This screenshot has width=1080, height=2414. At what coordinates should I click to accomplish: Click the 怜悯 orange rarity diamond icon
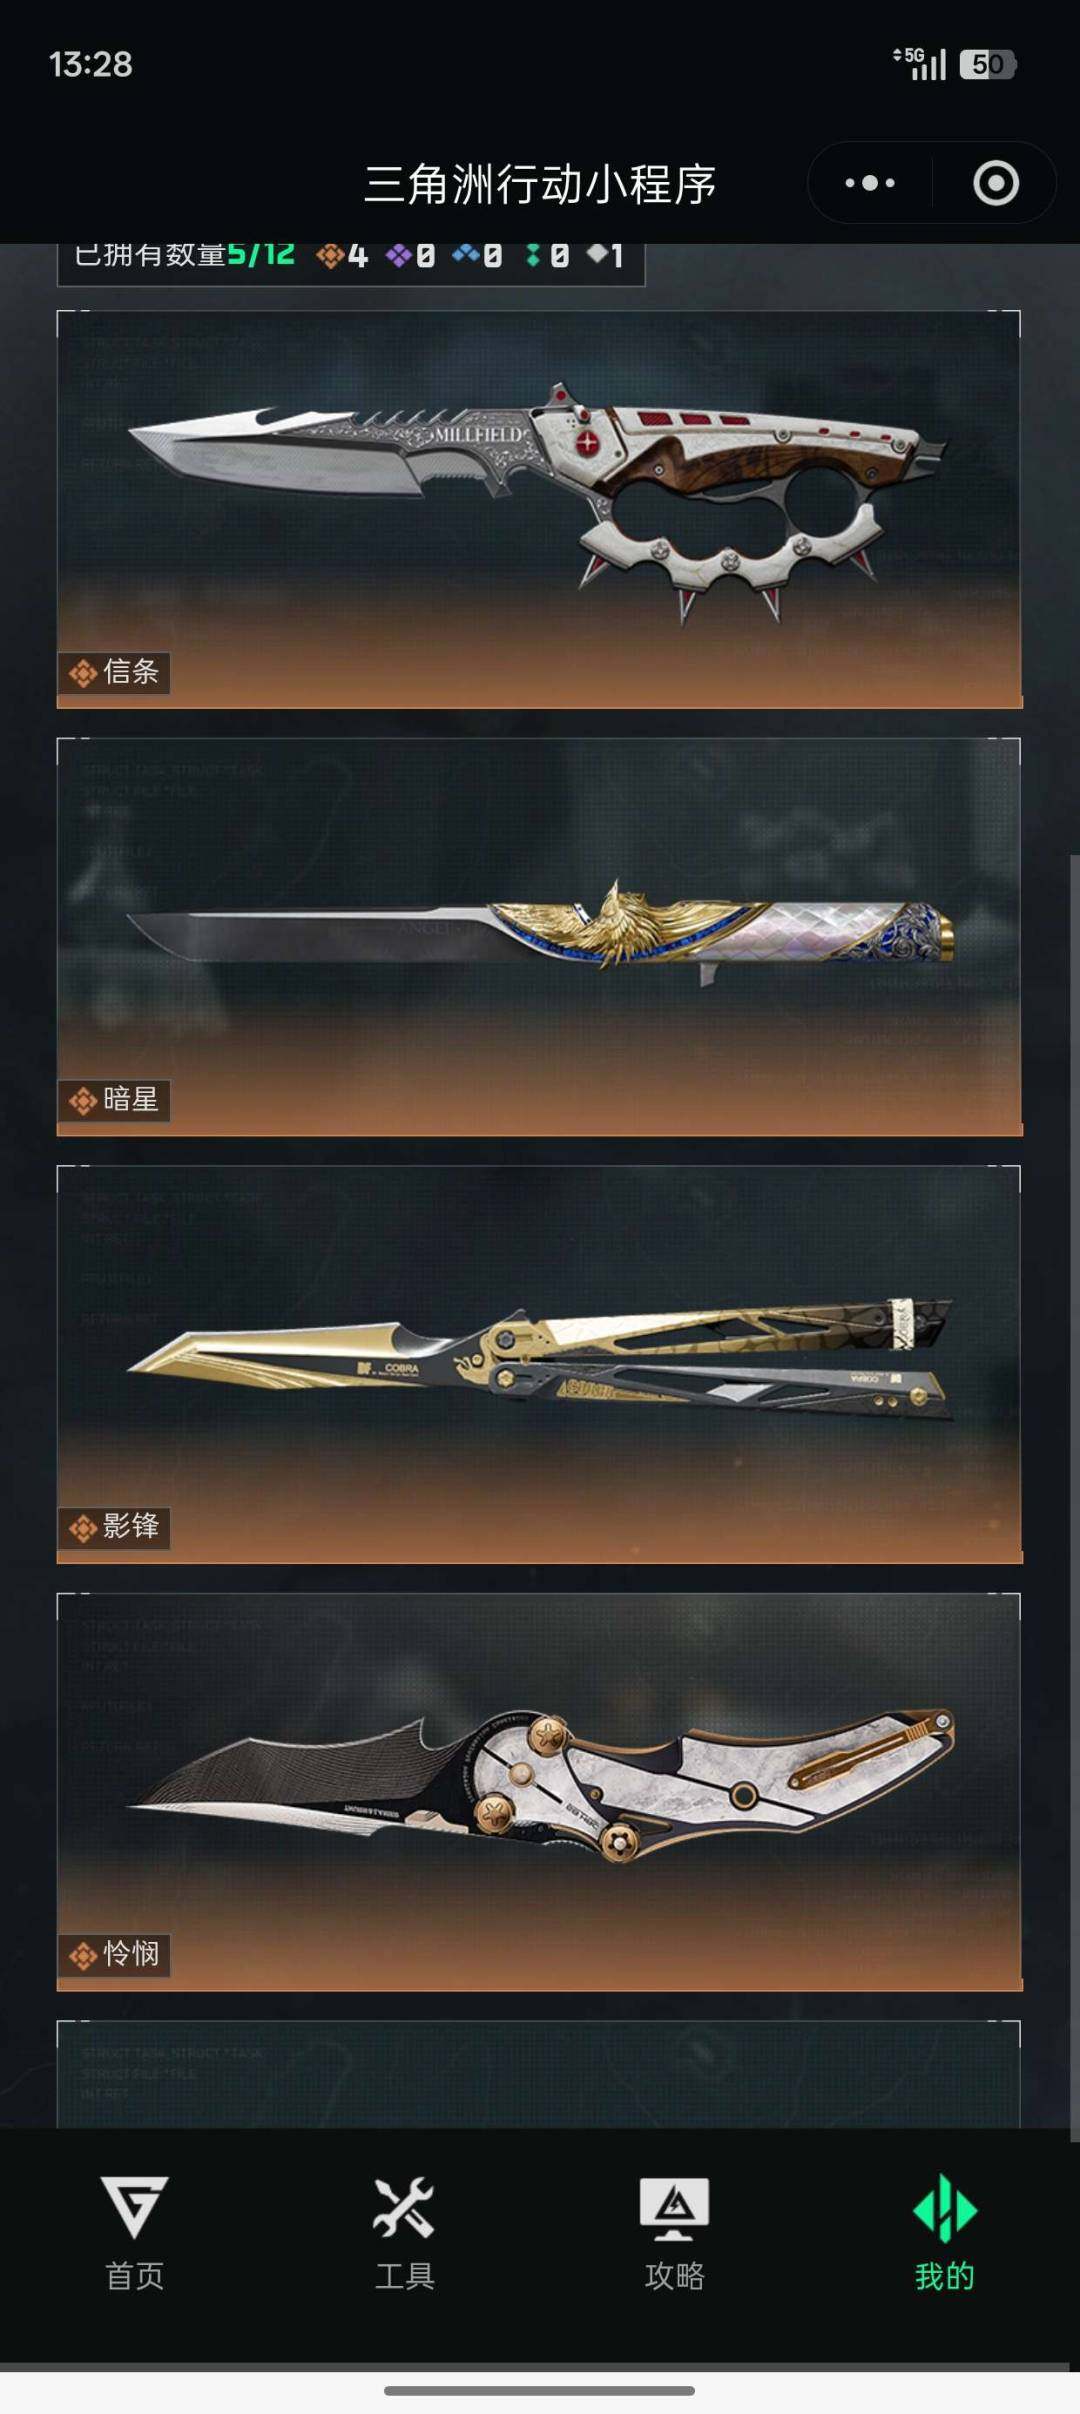click(x=83, y=1955)
